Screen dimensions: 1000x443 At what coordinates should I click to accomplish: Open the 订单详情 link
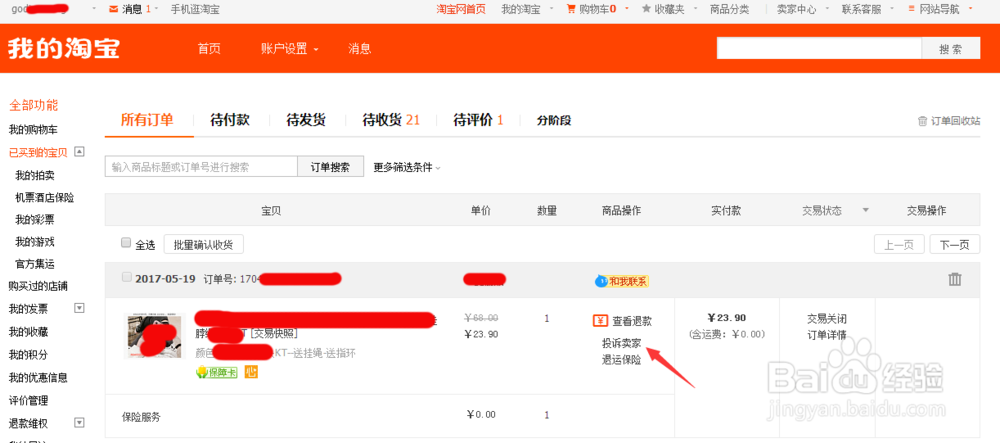(827, 335)
